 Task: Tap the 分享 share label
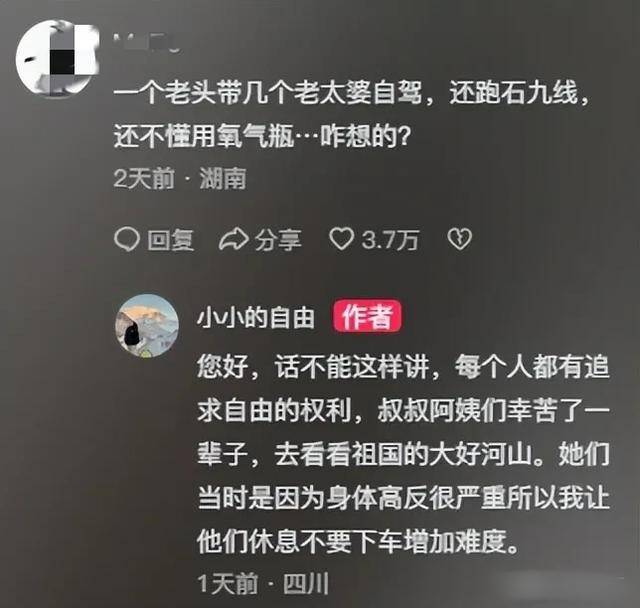pos(278,240)
